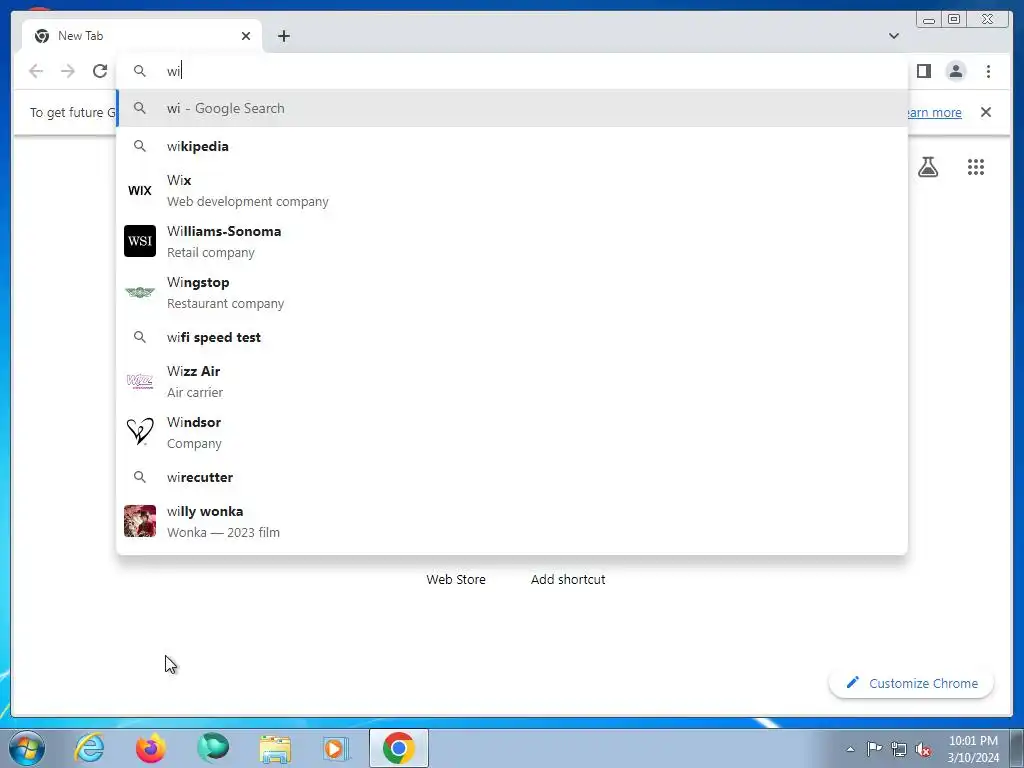This screenshot has width=1024, height=768.
Task: Open the tab search dropdown chevron
Action: coord(894,36)
